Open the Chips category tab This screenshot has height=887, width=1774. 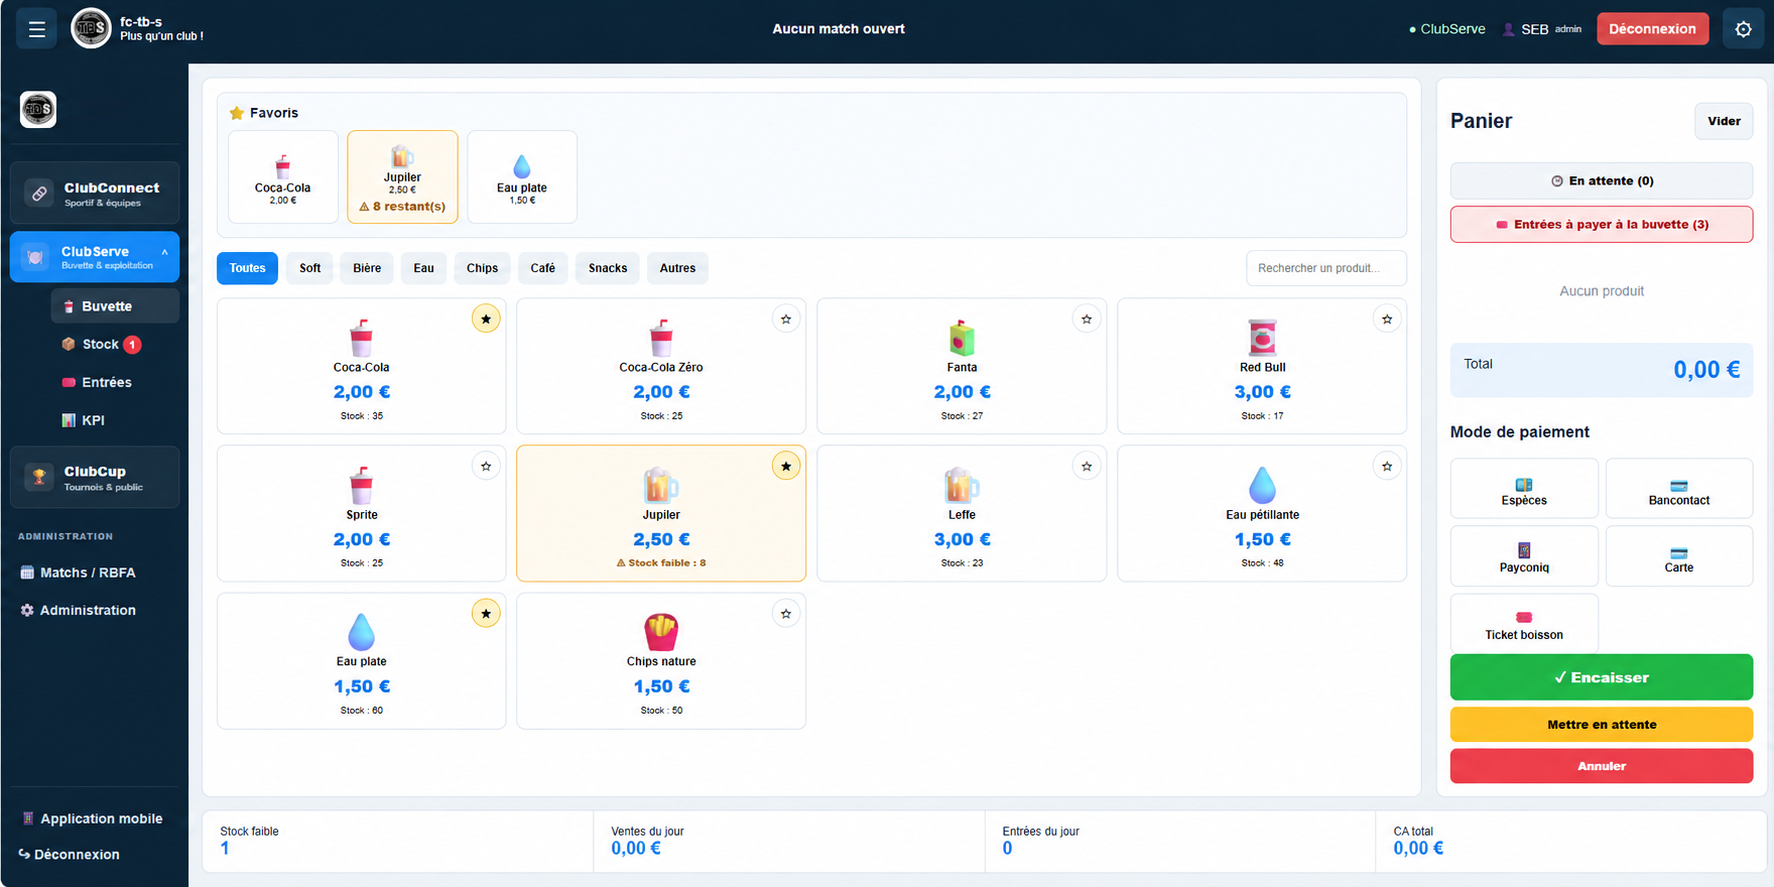(482, 268)
